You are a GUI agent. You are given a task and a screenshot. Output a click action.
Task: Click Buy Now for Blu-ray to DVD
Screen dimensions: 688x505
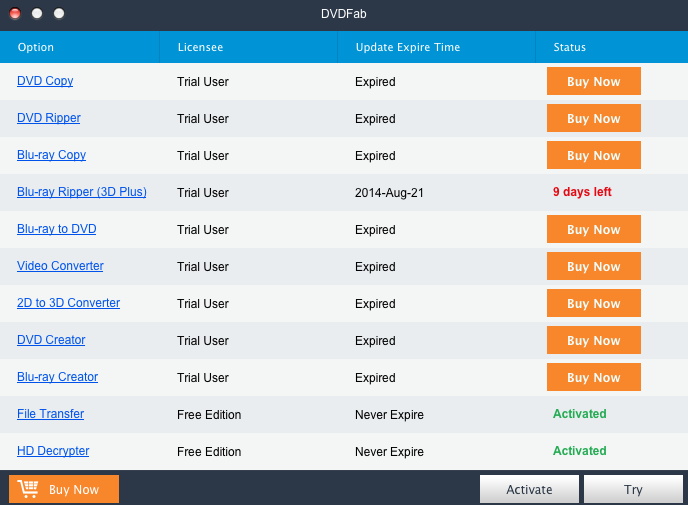[x=594, y=229]
